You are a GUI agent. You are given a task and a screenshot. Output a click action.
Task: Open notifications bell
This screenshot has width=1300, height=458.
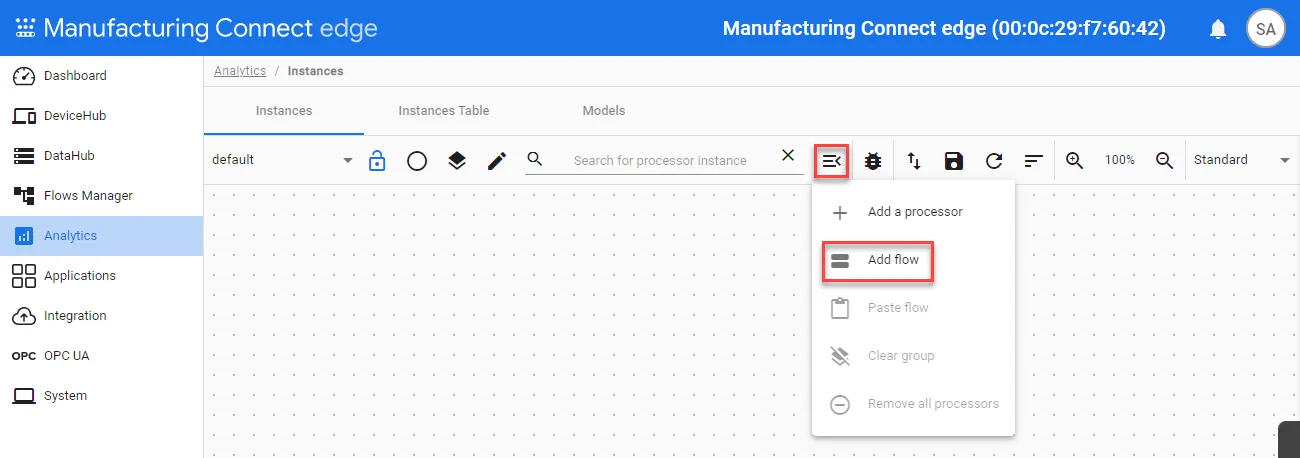click(x=1218, y=29)
